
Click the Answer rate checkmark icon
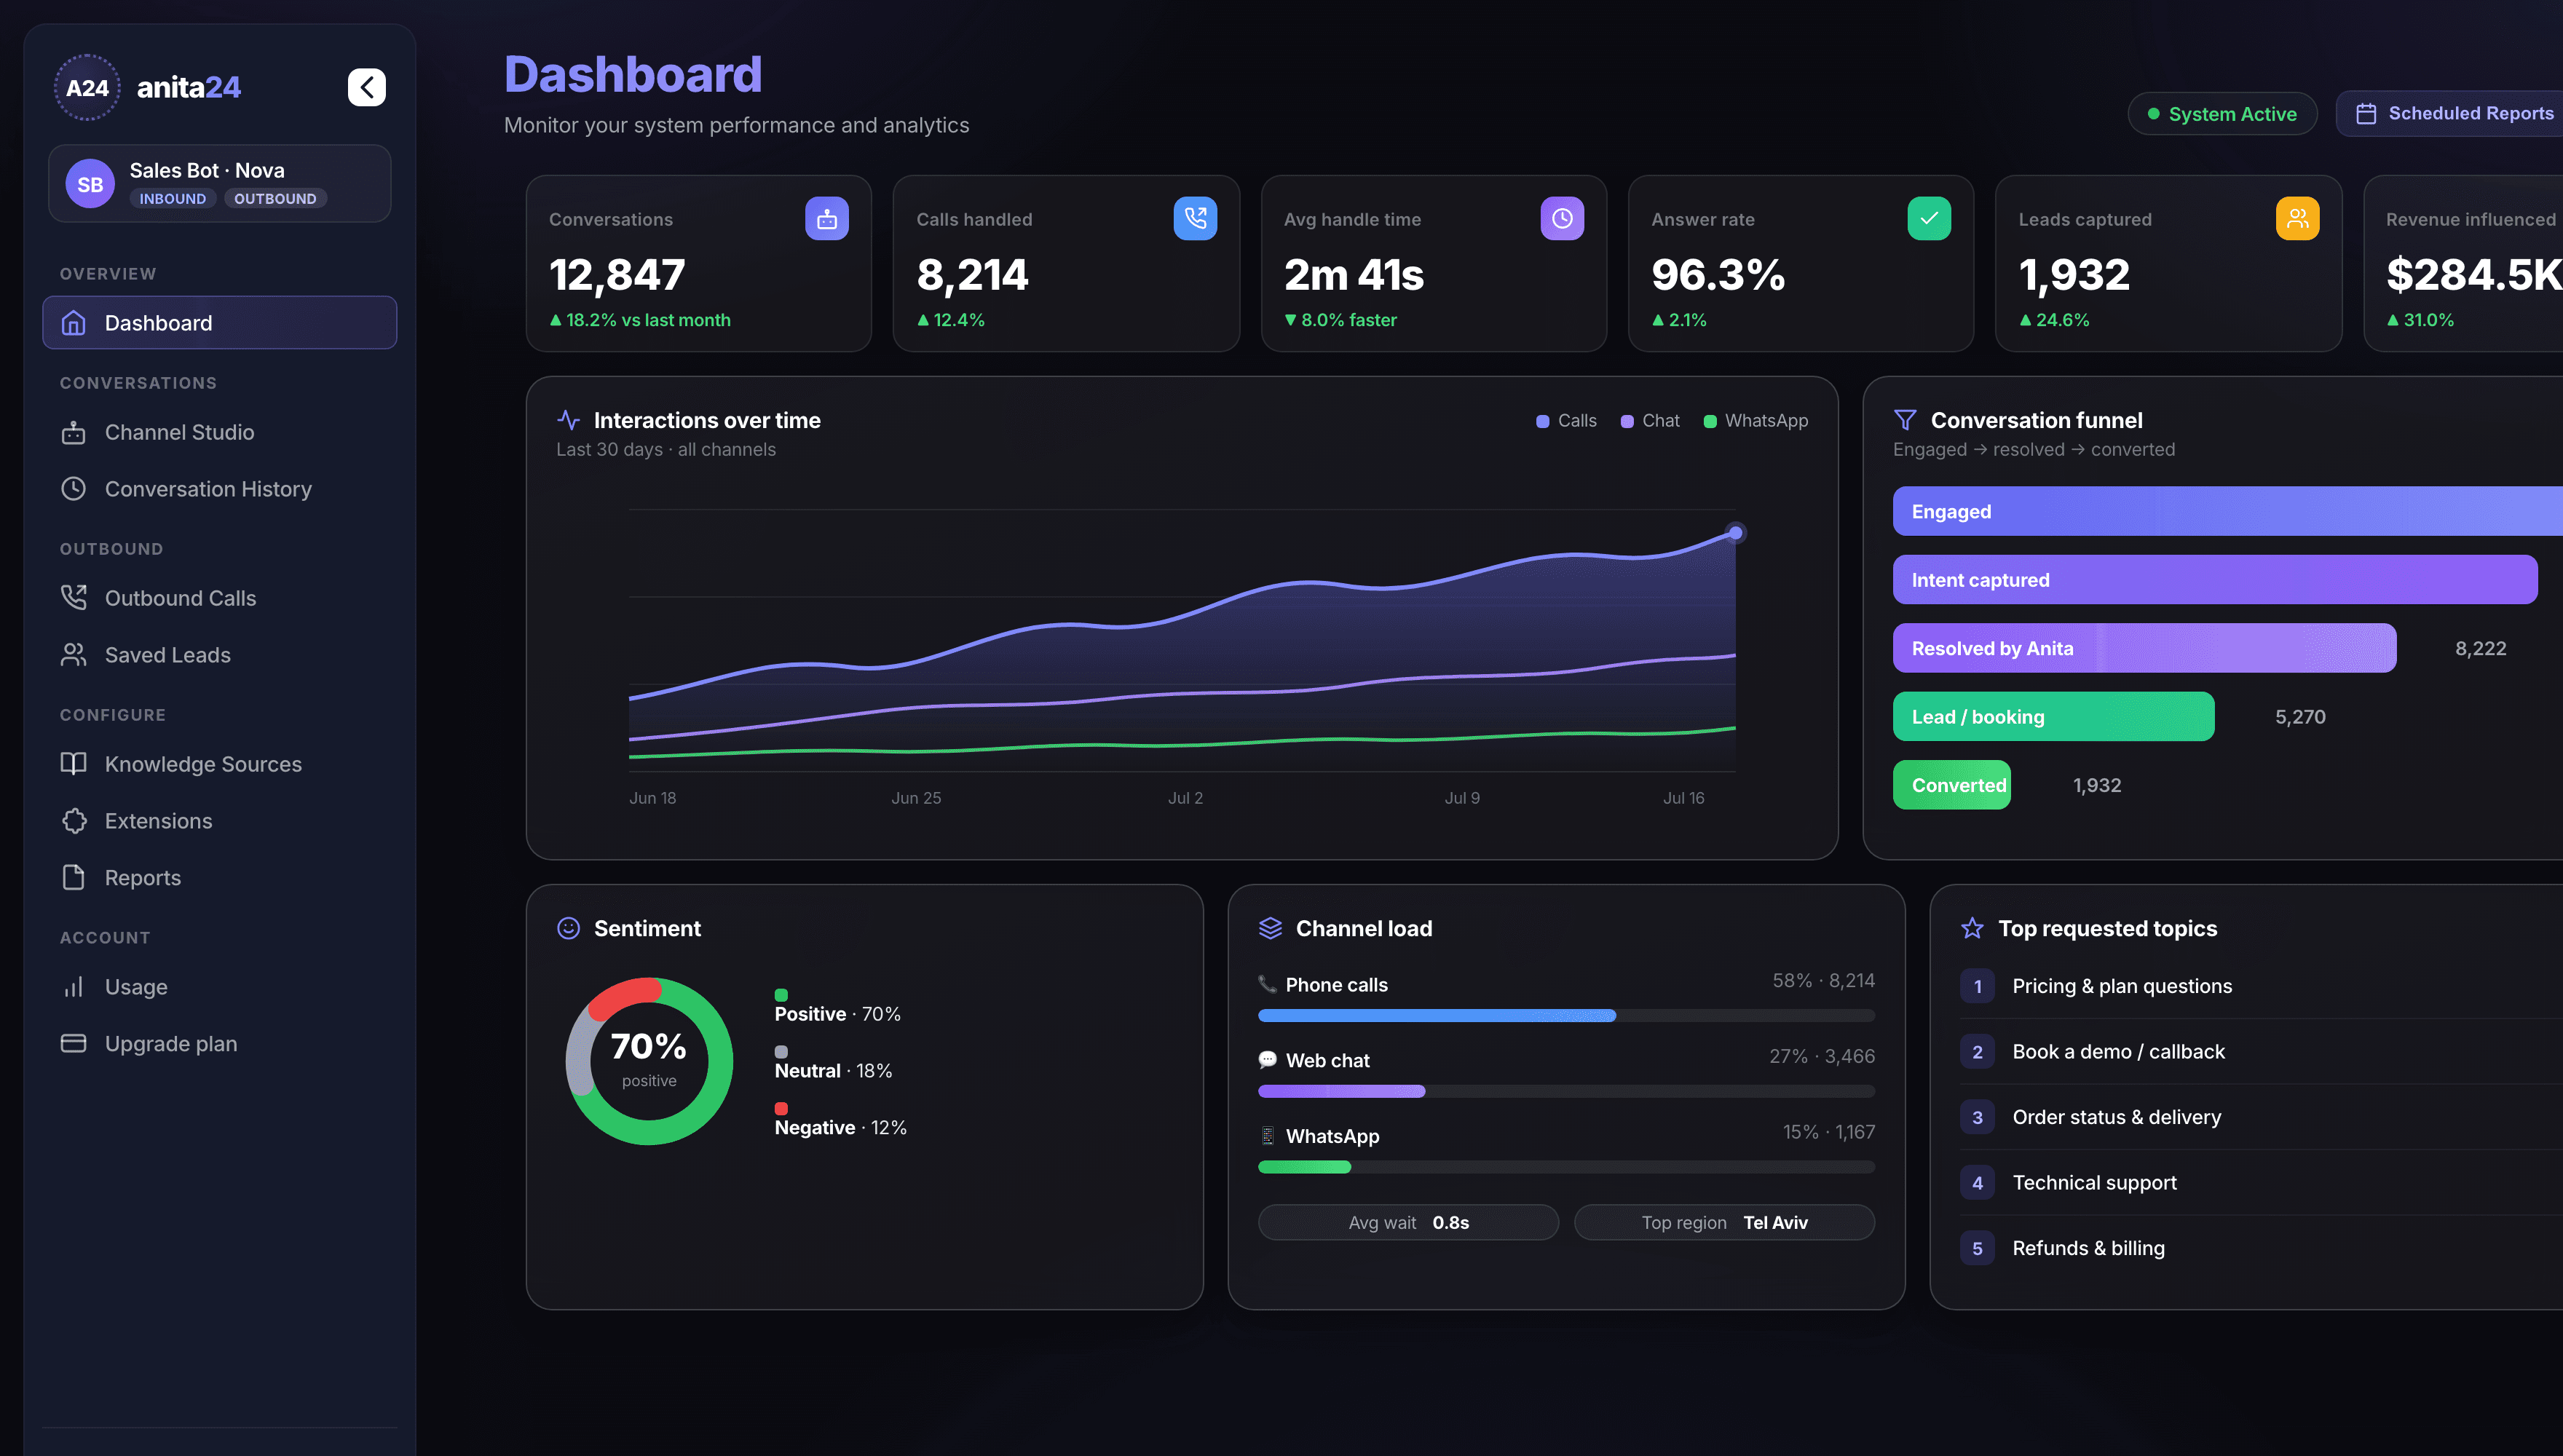coord(1929,219)
